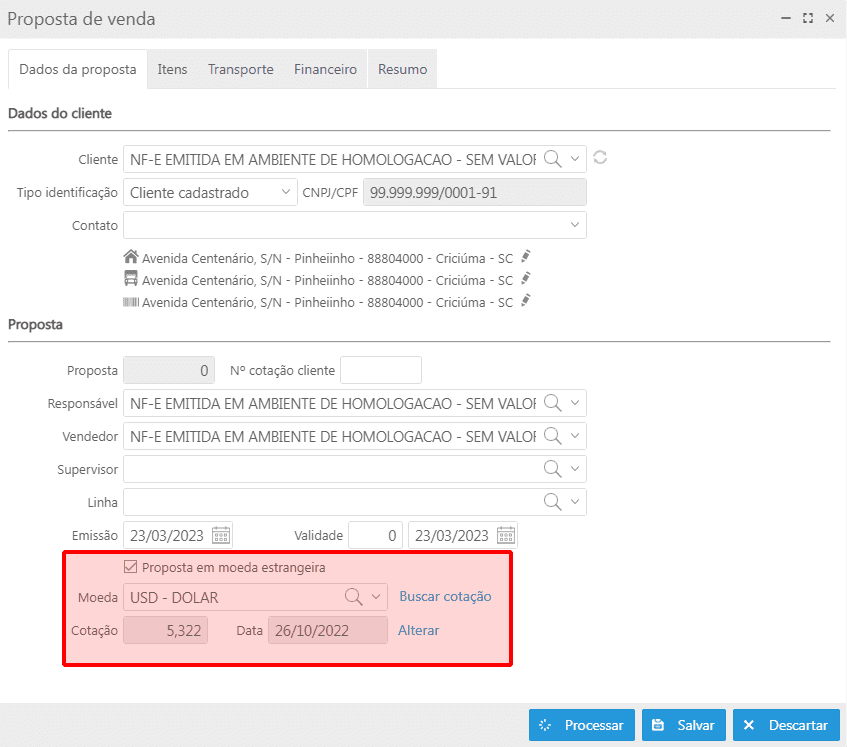Click the Buscar cotação link
The width and height of the screenshot is (847, 747).
pyautogui.click(x=445, y=596)
